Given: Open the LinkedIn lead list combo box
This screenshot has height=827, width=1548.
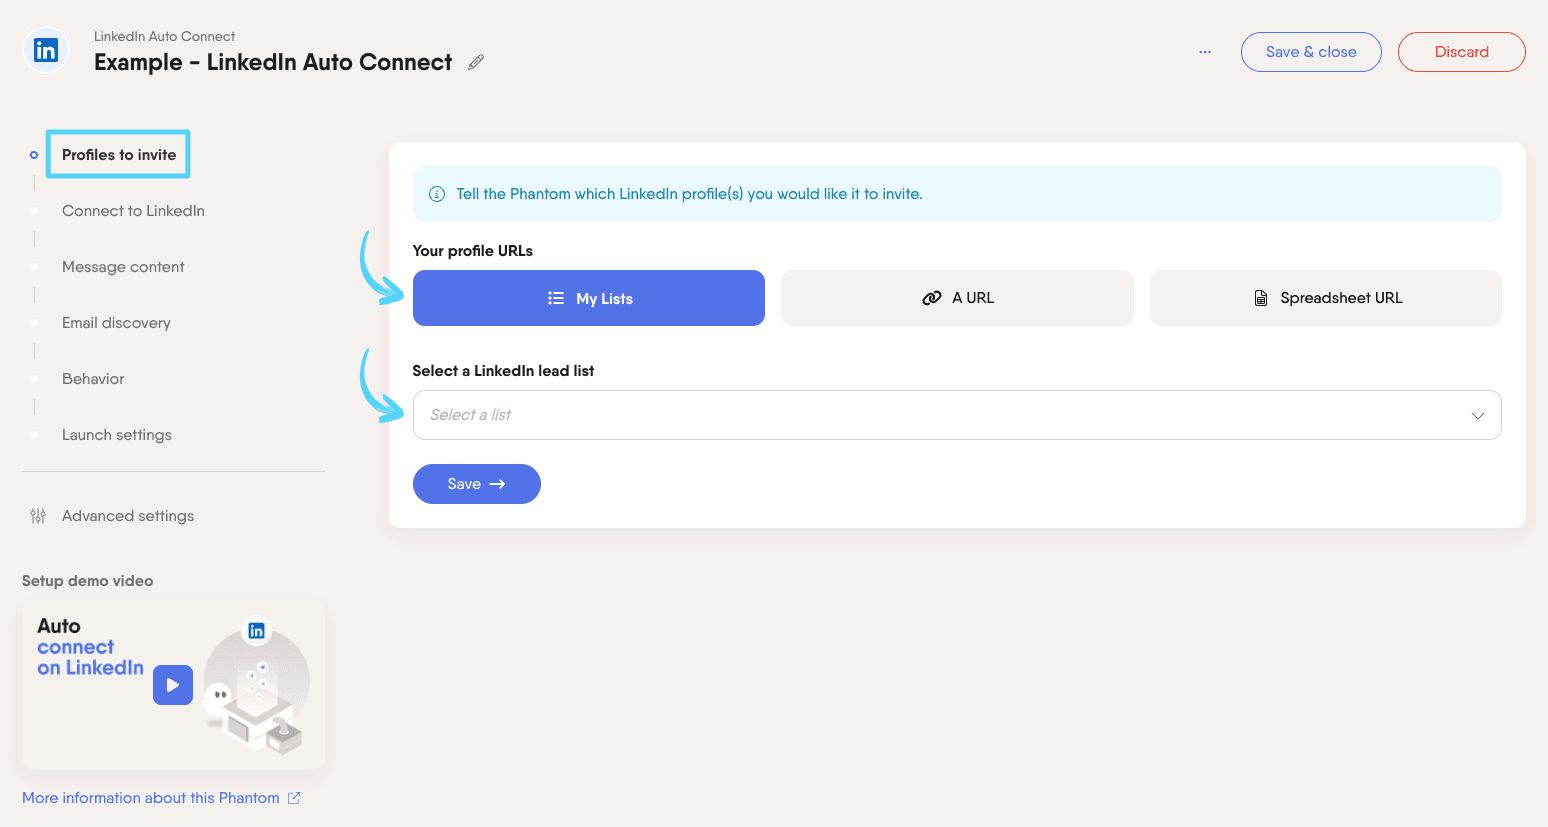Looking at the screenshot, I should point(957,415).
